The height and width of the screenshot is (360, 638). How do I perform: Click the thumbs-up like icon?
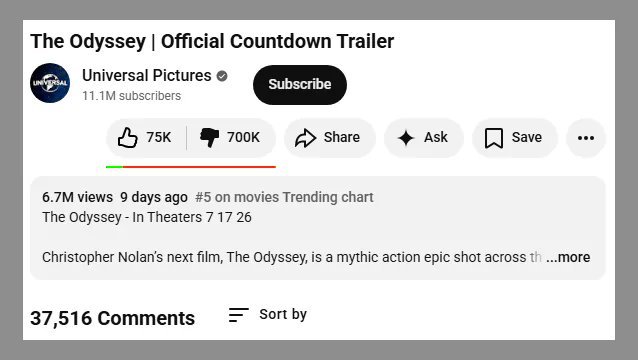click(127, 137)
